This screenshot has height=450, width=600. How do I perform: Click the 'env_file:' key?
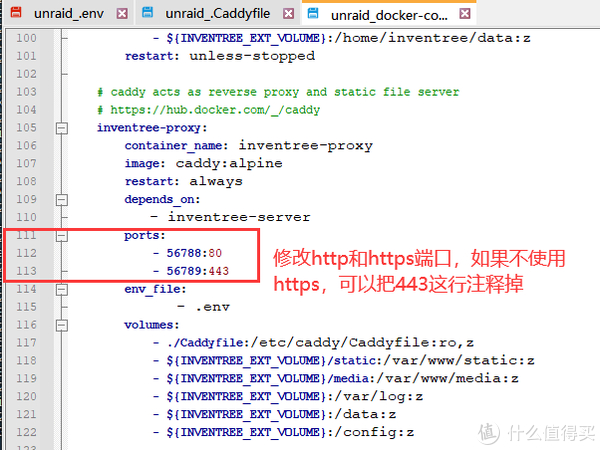155,289
